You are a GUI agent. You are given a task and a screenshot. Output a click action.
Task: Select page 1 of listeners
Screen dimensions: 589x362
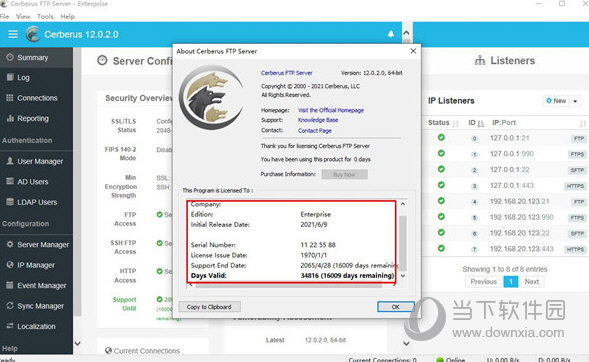click(x=511, y=282)
